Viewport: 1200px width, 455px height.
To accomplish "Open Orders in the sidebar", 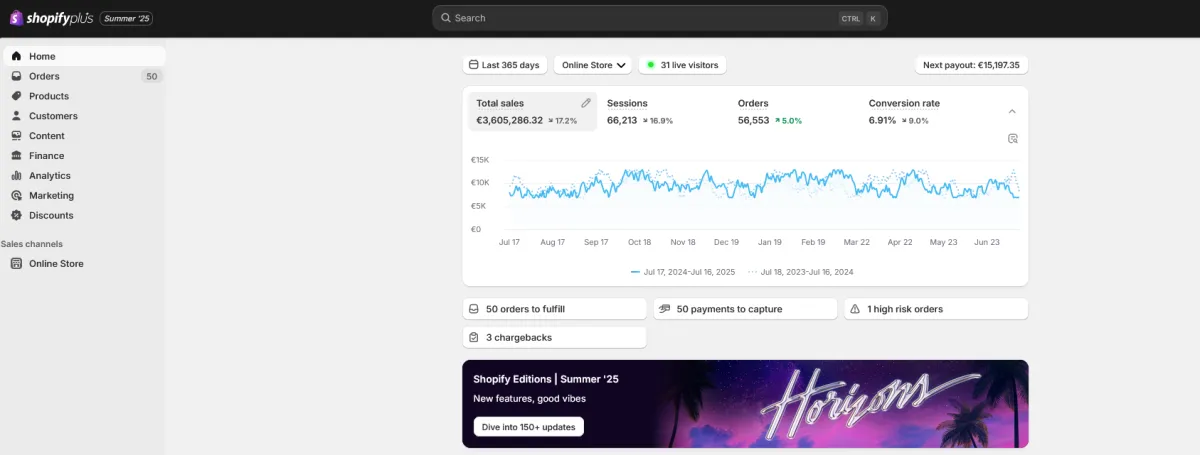I will [84, 76].
